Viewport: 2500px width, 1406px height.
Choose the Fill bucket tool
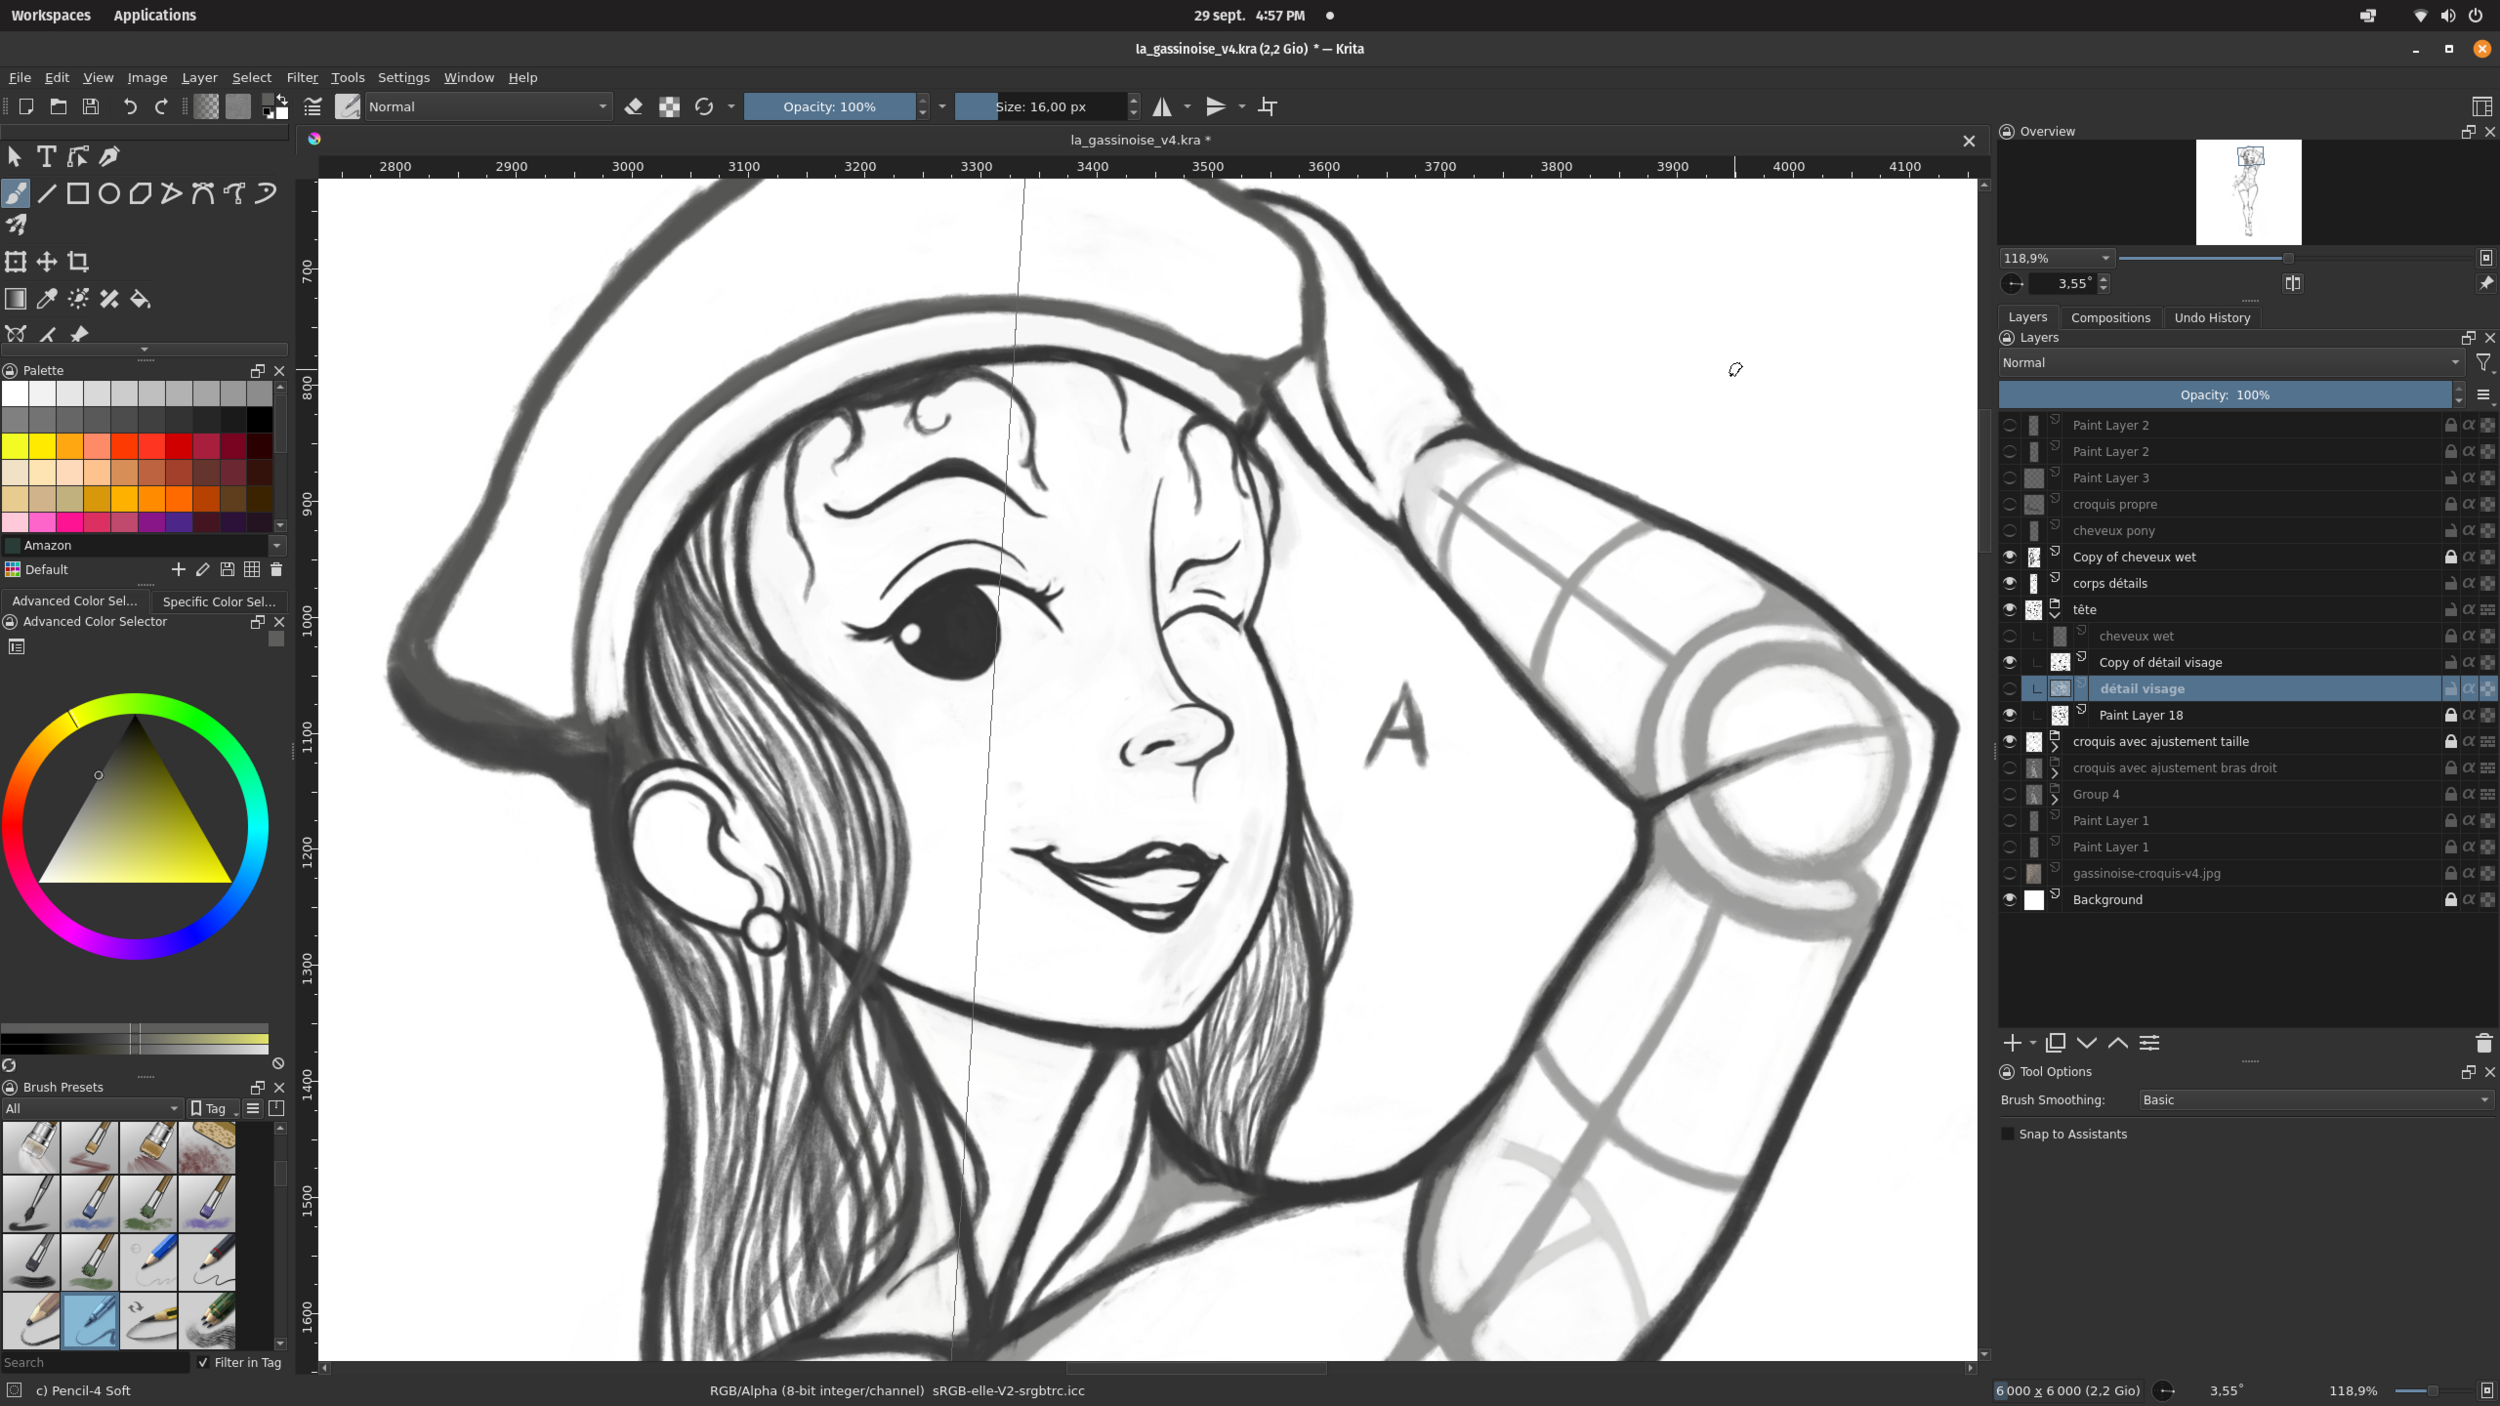140,299
